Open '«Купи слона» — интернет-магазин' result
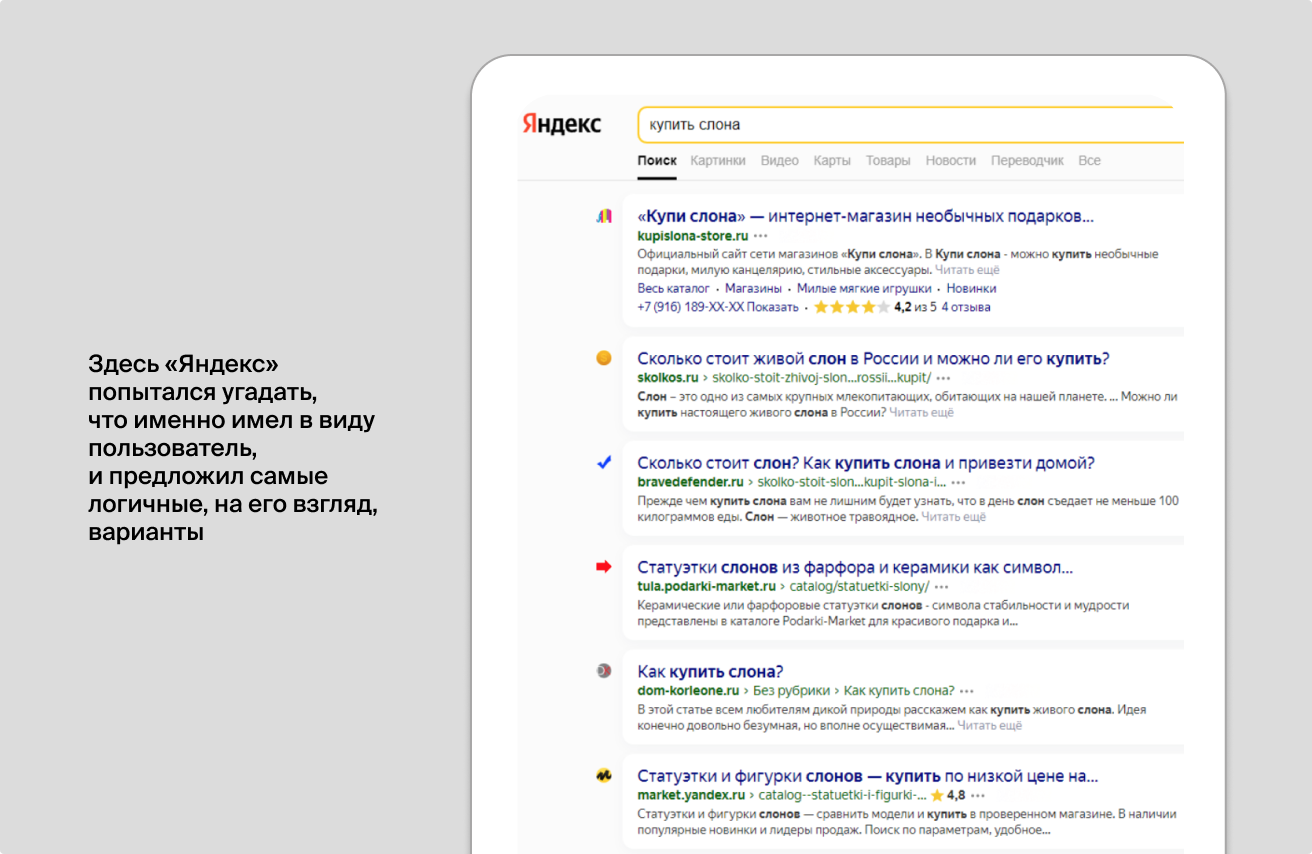 (x=865, y=216)
